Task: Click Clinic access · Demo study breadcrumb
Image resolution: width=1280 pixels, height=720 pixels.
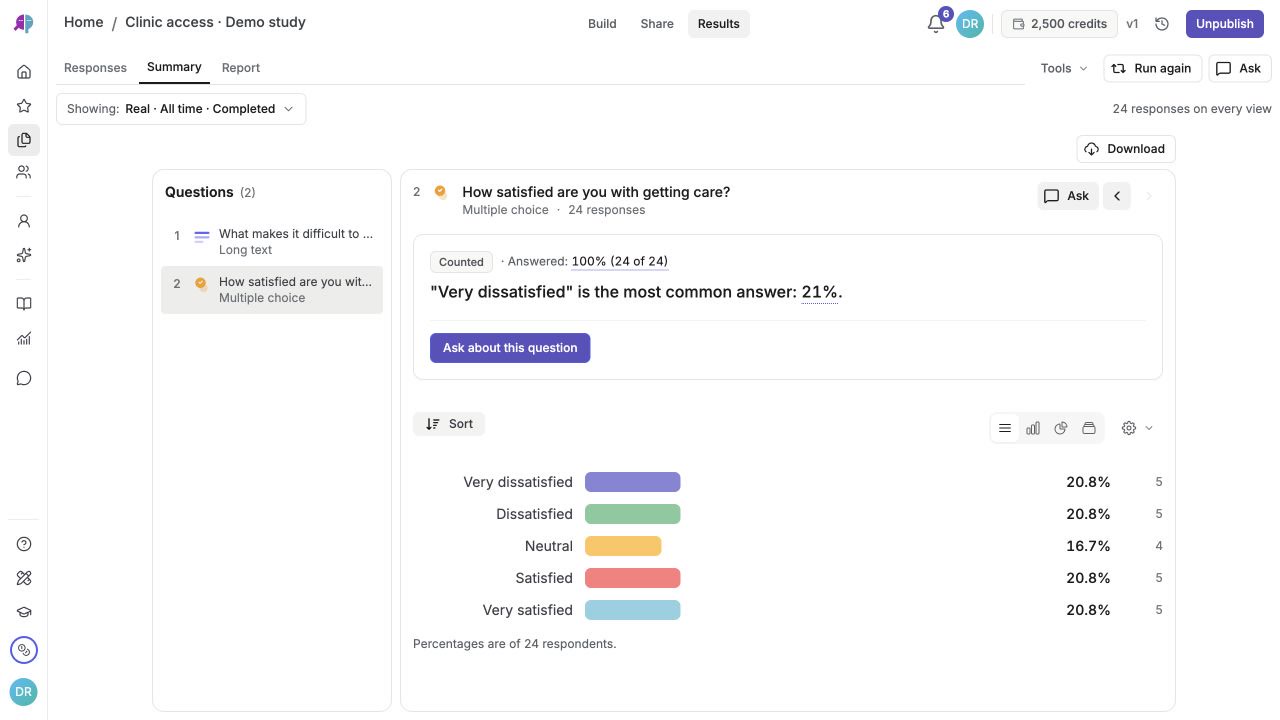Action: (x=215, y=22)
